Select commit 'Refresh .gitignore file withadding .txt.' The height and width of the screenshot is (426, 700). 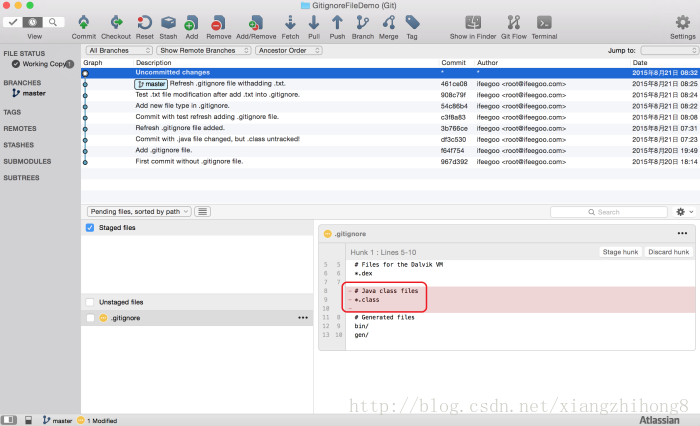pos(390,84)
